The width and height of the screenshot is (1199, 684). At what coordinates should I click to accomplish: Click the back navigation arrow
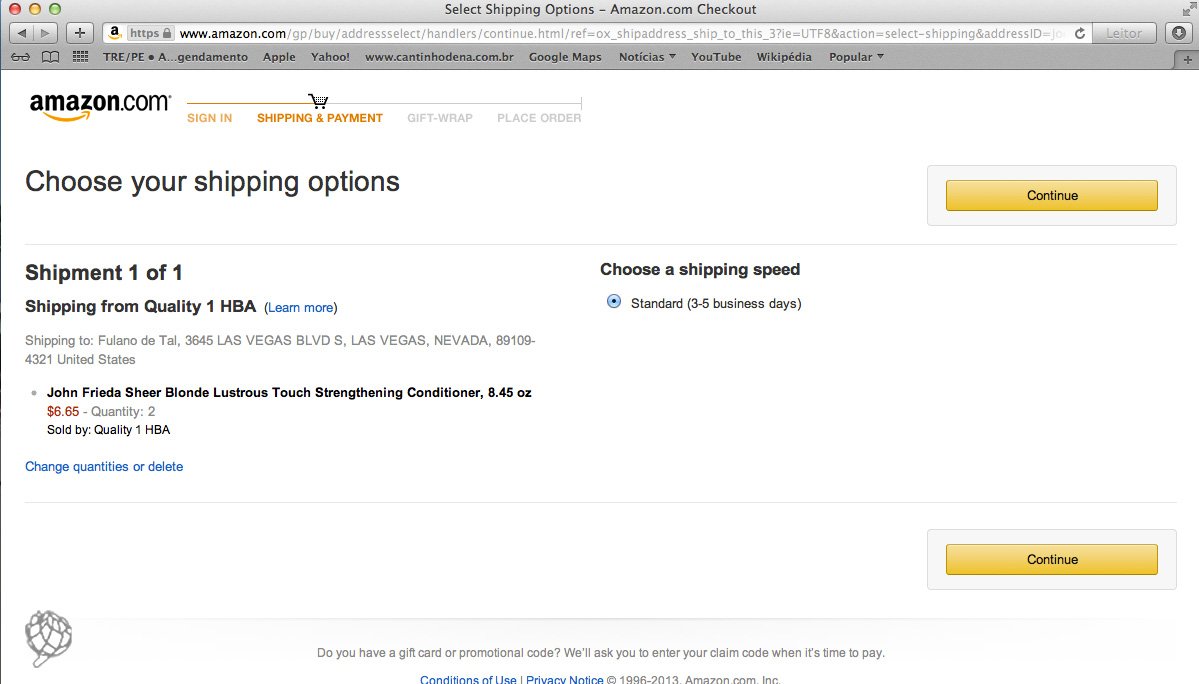(x=22, y=32)
